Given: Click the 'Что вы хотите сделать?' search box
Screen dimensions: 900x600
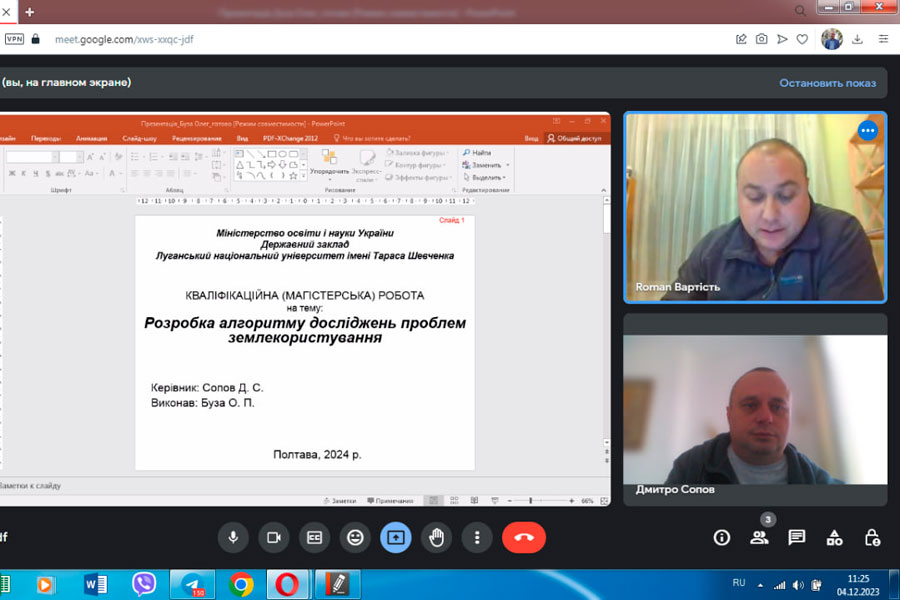Looking at the screenshot, I should [372, 138].
